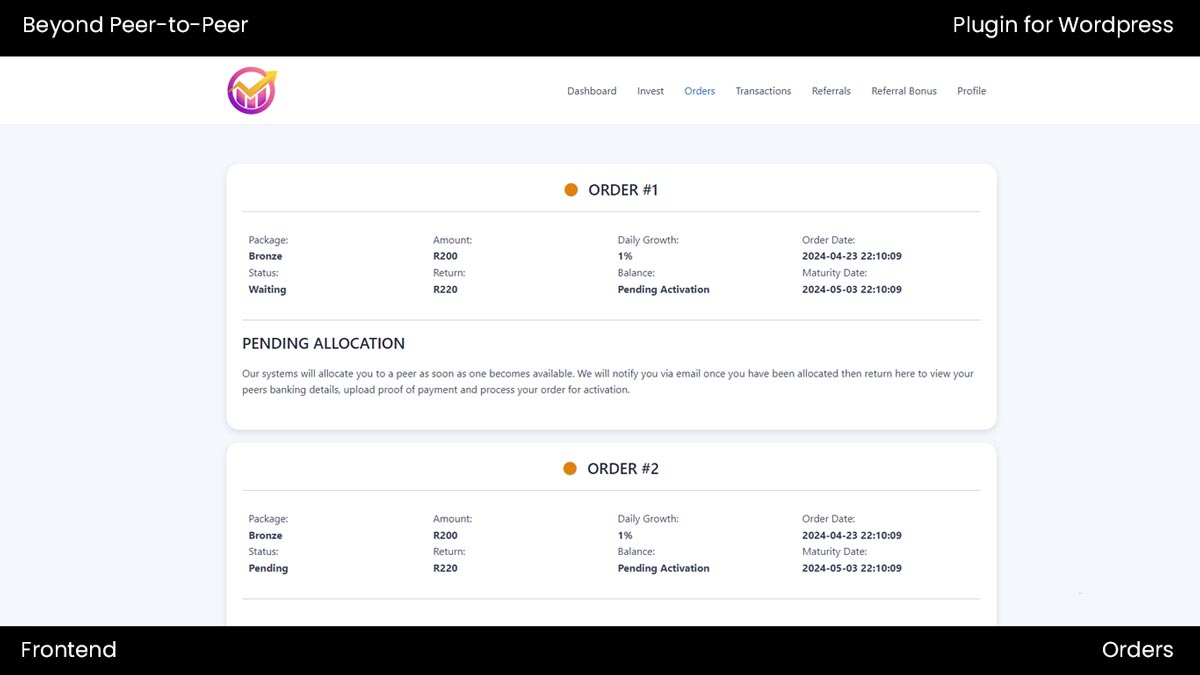
Task: Click the orange status dot beside ORDER #1
Action: (570, 189)
